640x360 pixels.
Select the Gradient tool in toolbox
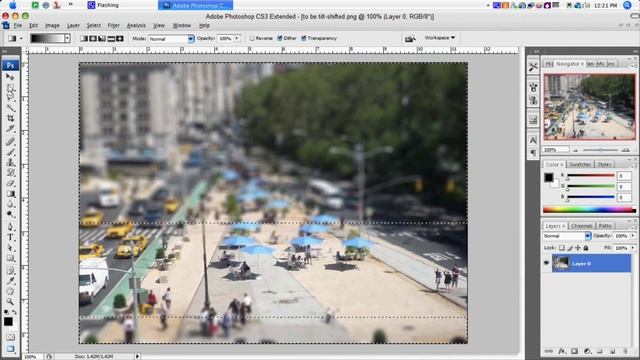(x=10, y=194)
